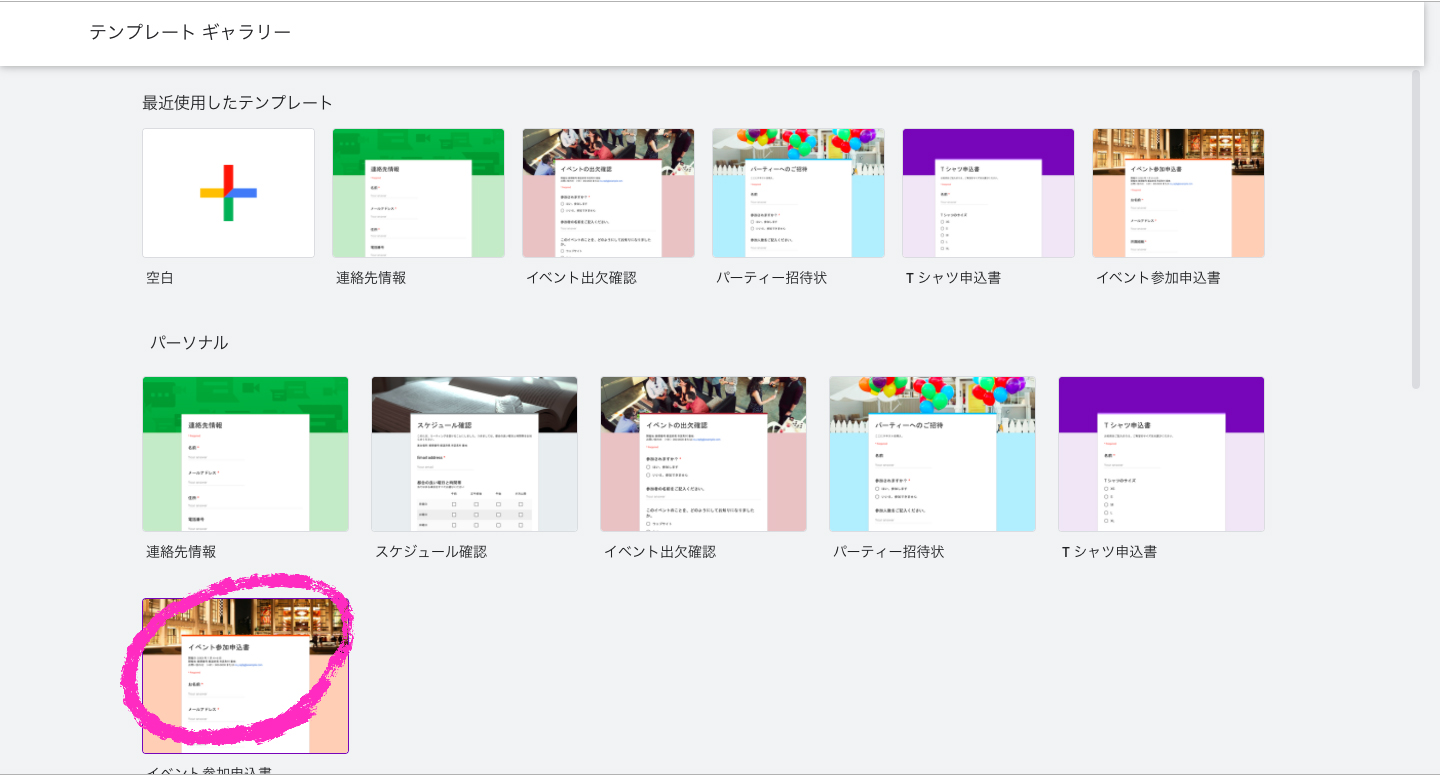The image size is (1440, 777).
Task: Click the パーソナル section heading
Action: 189,343
